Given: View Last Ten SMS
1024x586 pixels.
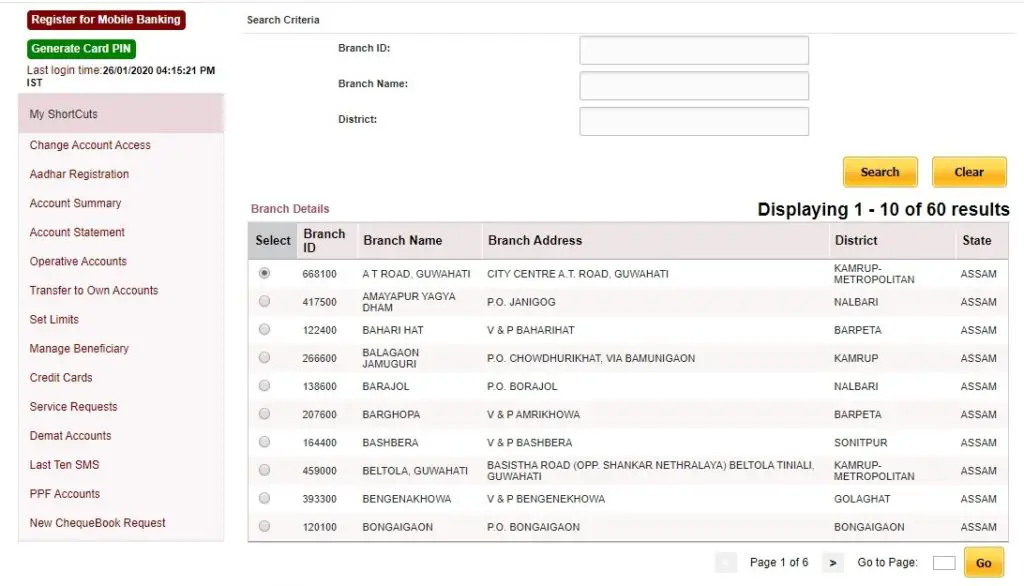Looking at the screenshot, I should pos(64,464).
